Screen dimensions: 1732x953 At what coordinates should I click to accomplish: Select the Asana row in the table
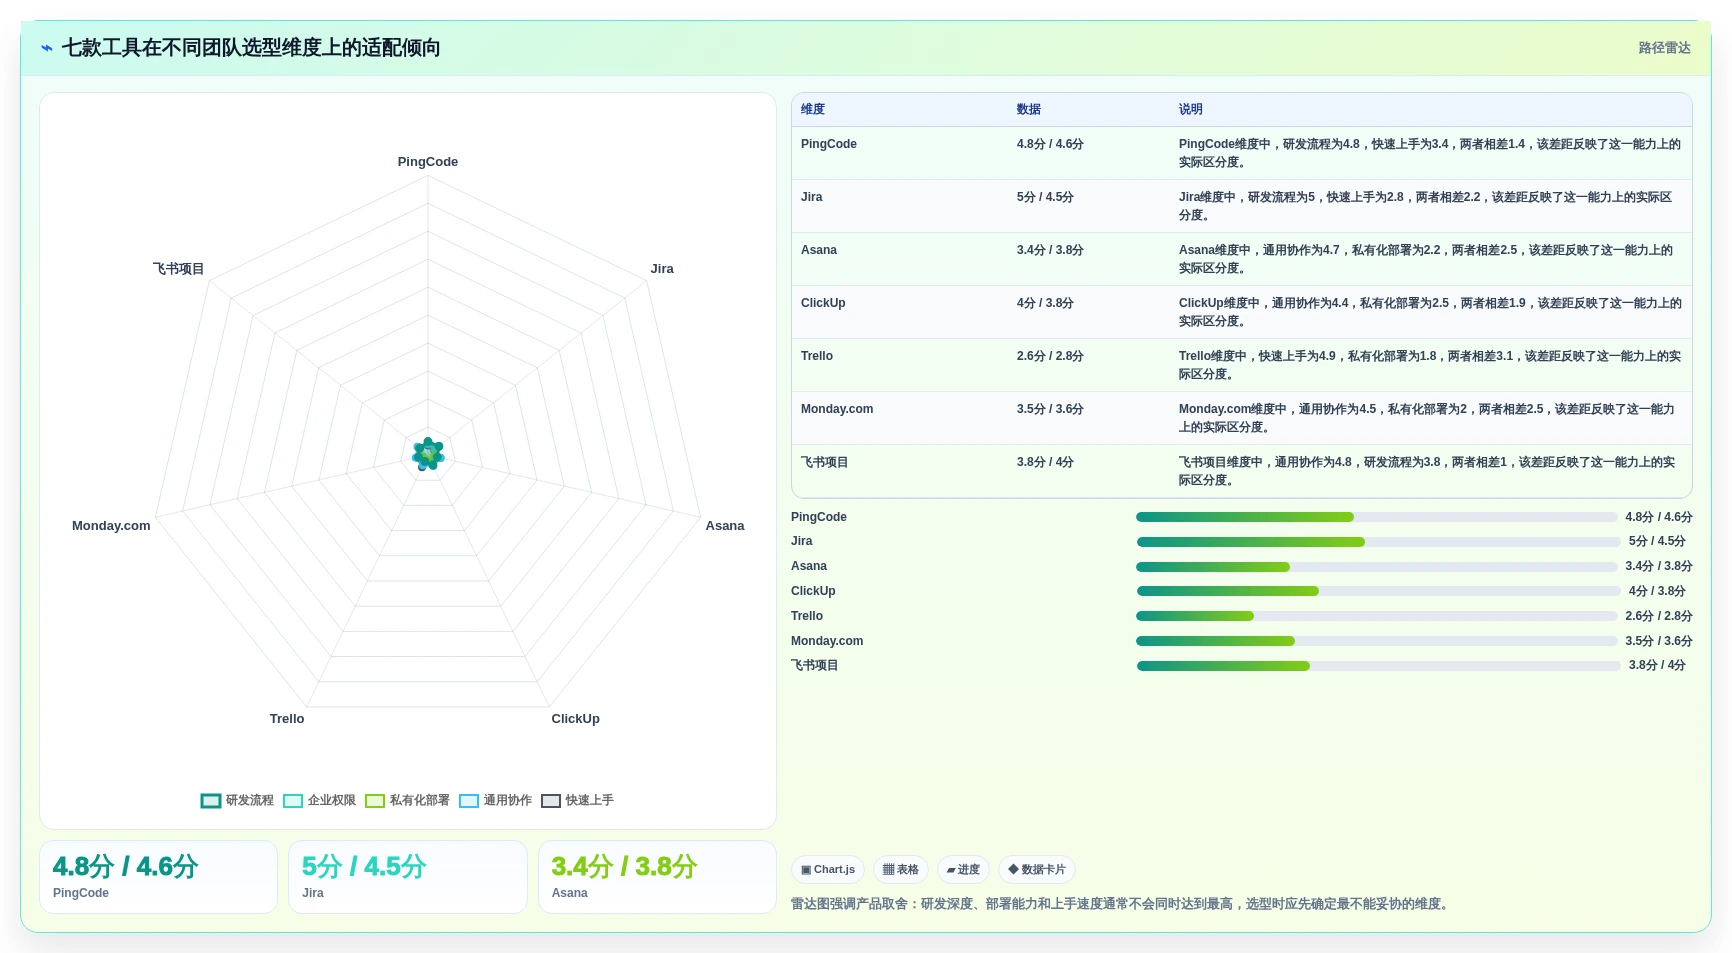[1242, 259]
